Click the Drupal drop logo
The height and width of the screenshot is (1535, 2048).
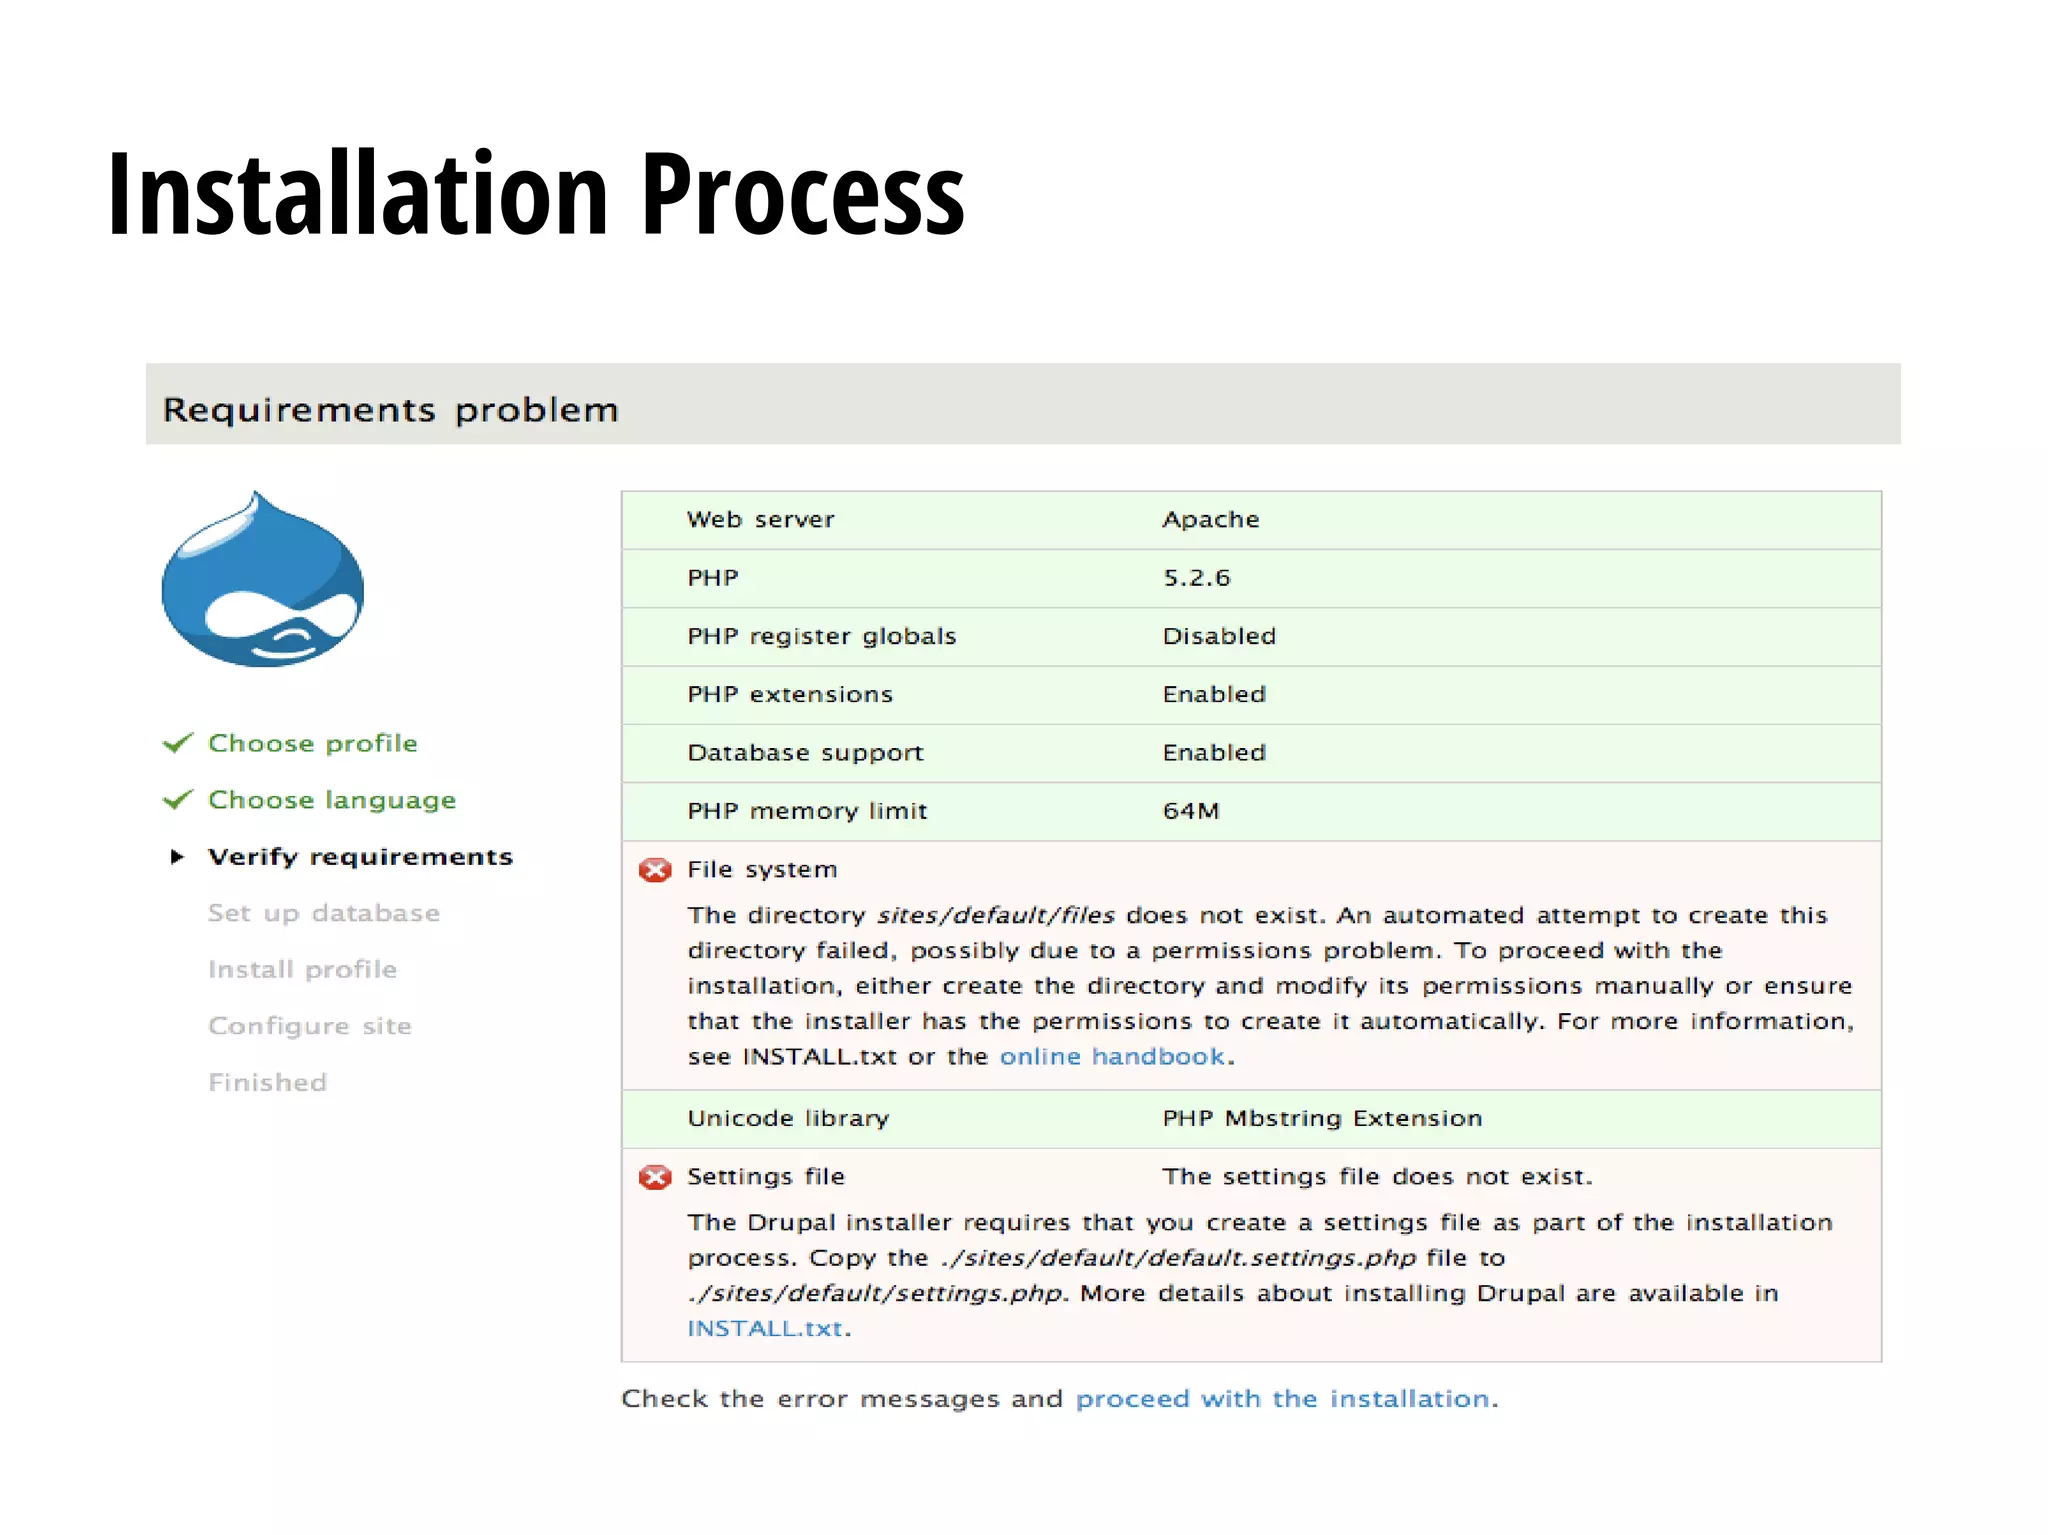pyautogui.click(x=263, y=579)
